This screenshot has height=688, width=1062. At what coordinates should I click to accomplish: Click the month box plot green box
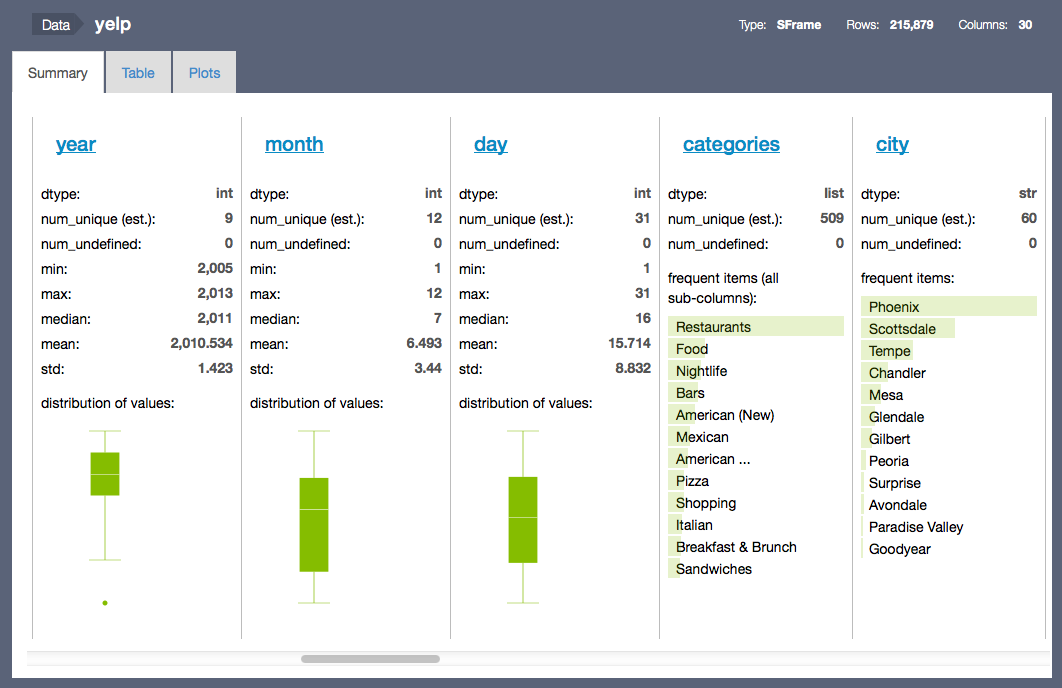314,524
